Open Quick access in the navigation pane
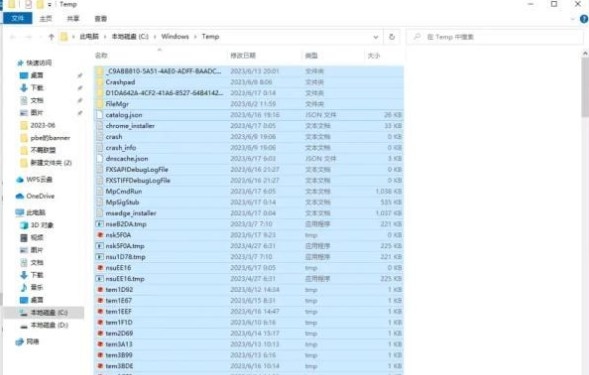 (39, 63)
